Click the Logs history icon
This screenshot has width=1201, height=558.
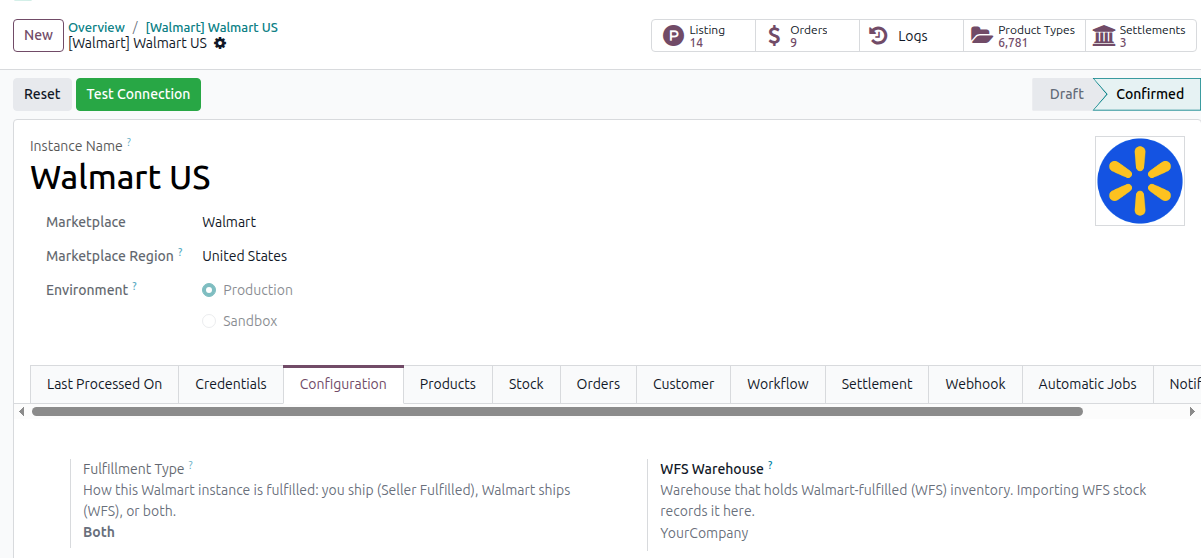click(878, 36)
